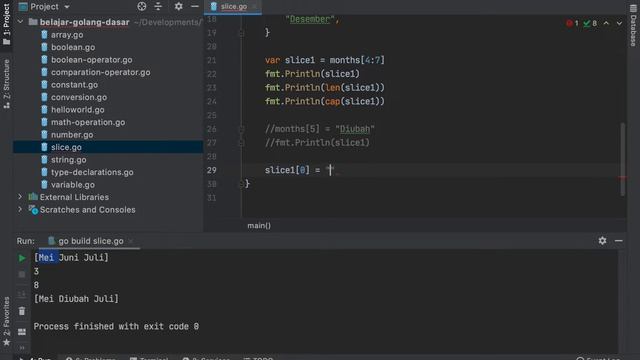Open Project panel settings gear
640x360 pixels.
click(178, 6)
